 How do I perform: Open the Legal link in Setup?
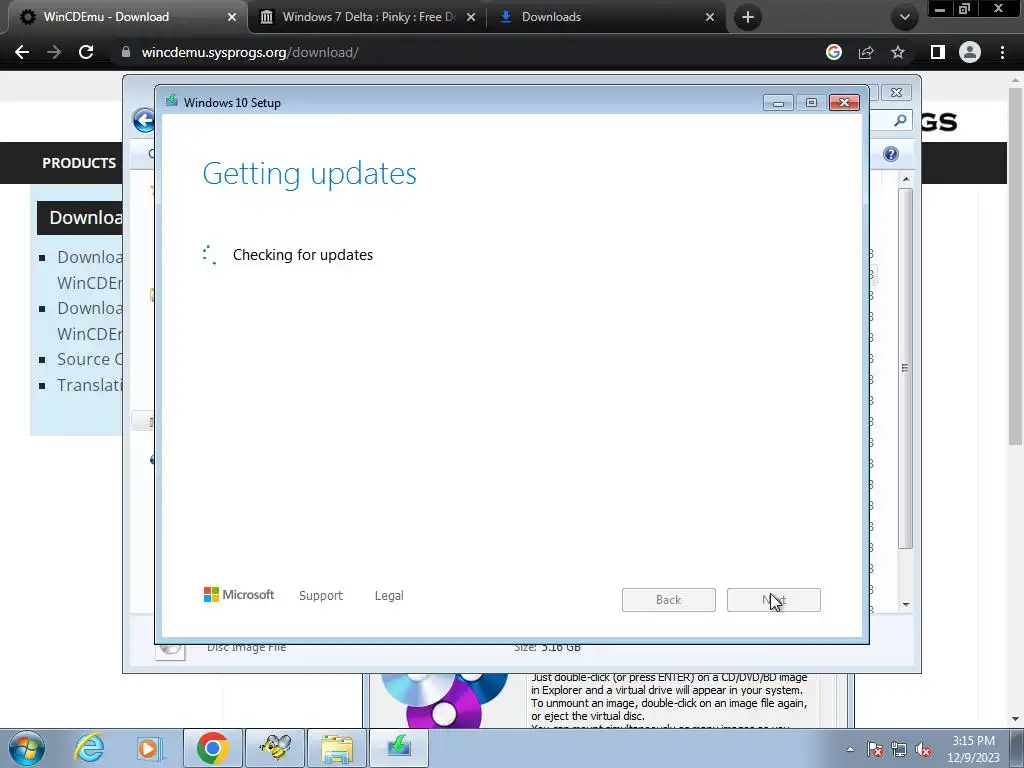click(389, 596)
